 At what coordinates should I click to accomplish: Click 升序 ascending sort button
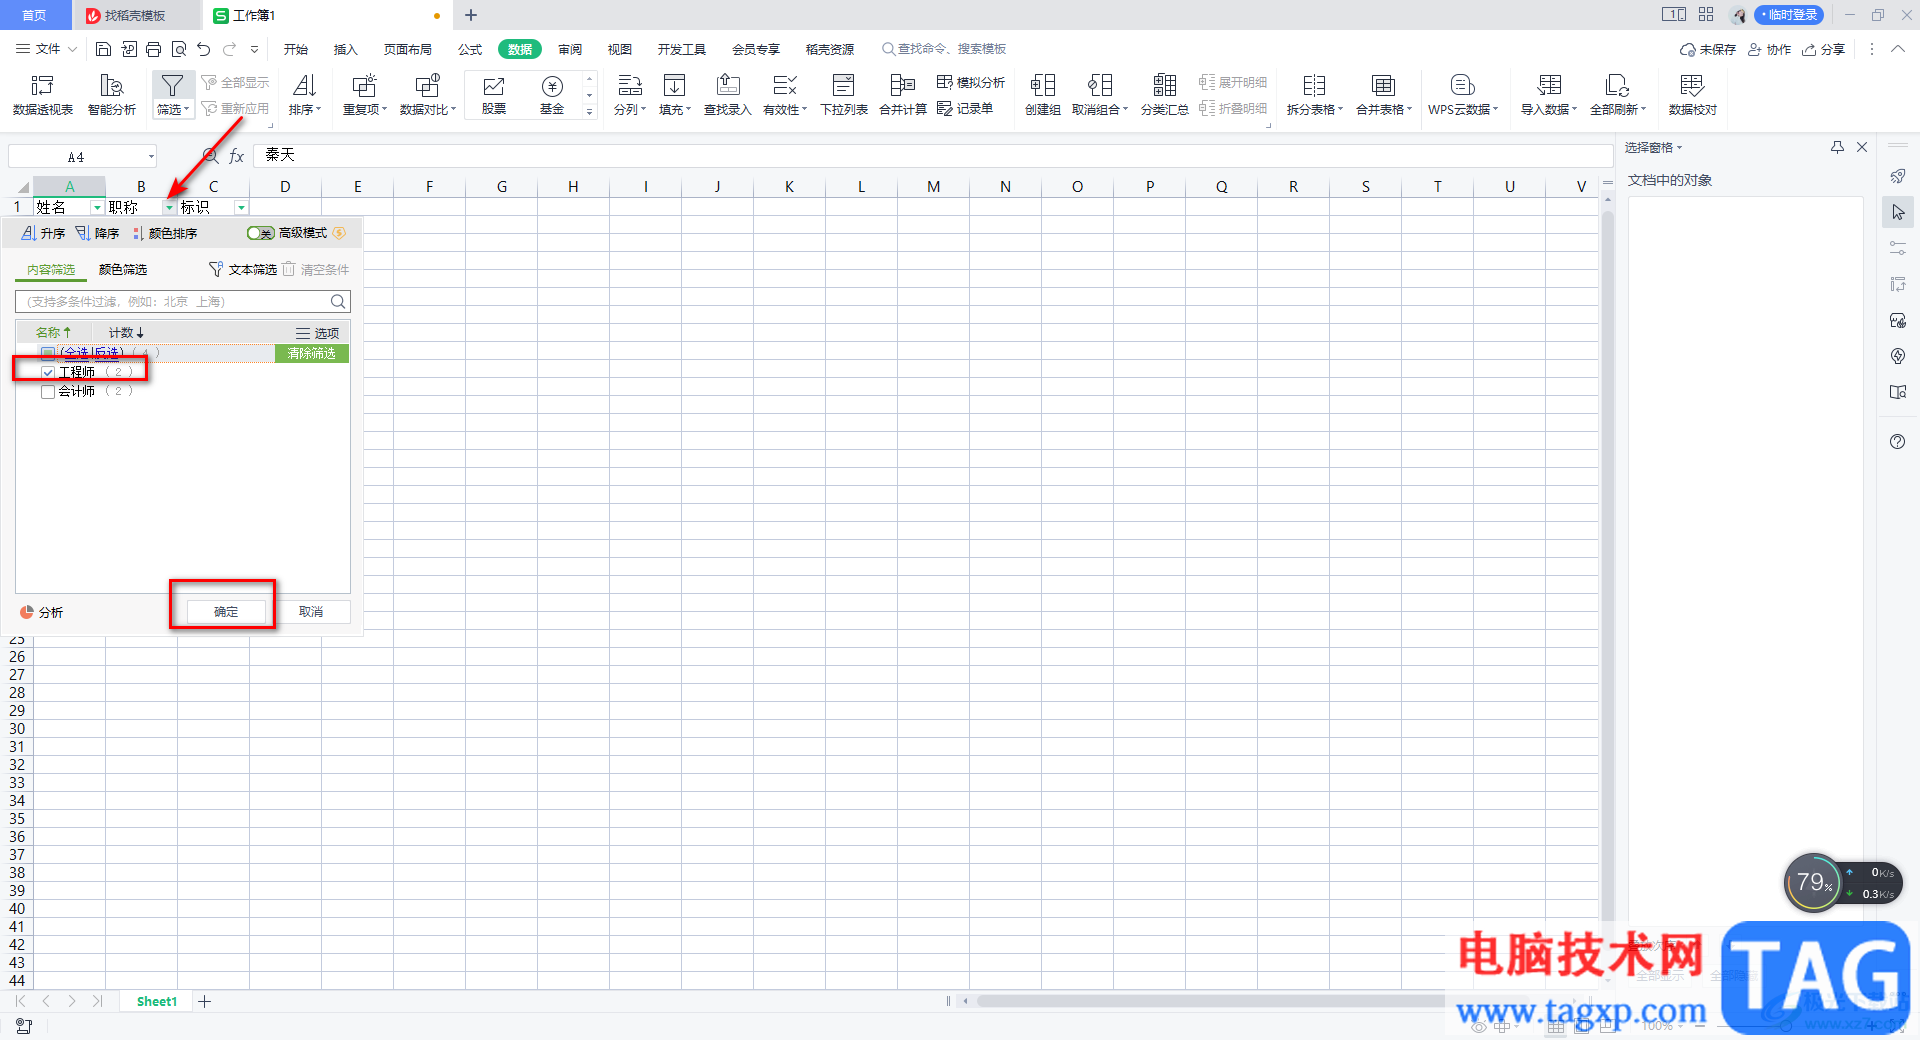(43, 233)
